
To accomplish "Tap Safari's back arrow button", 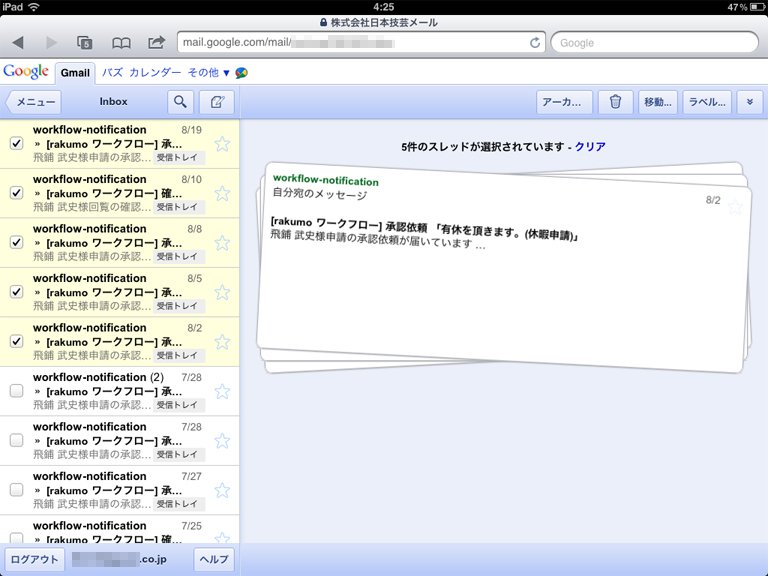I will coord(18,43).
